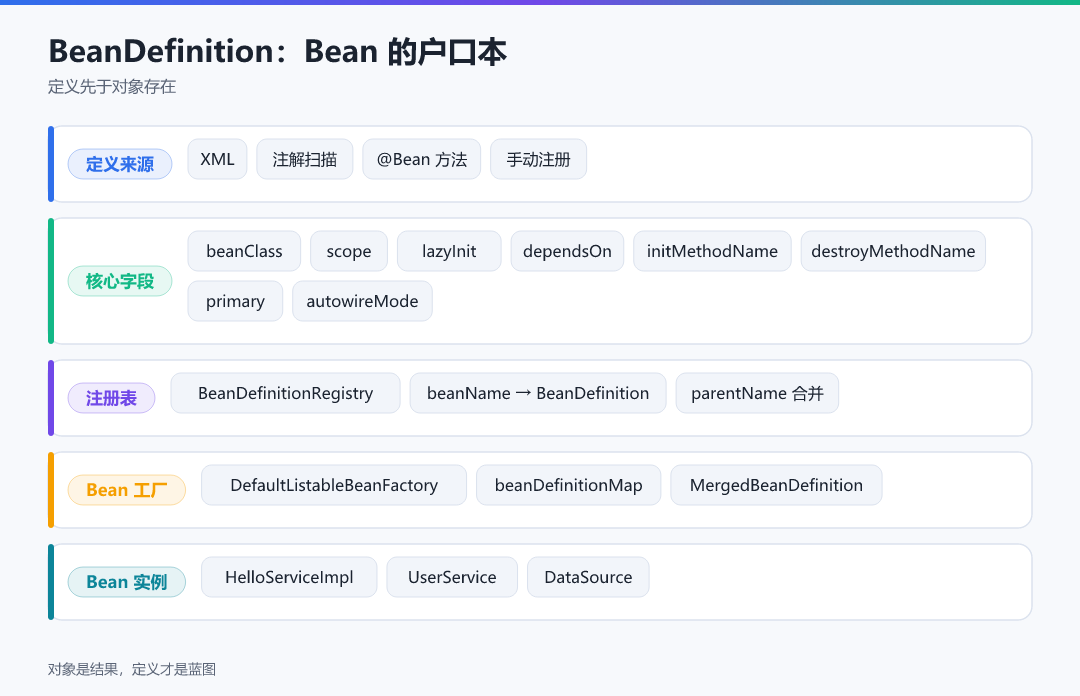Select the MergedBeanDefinition chip

776,485
